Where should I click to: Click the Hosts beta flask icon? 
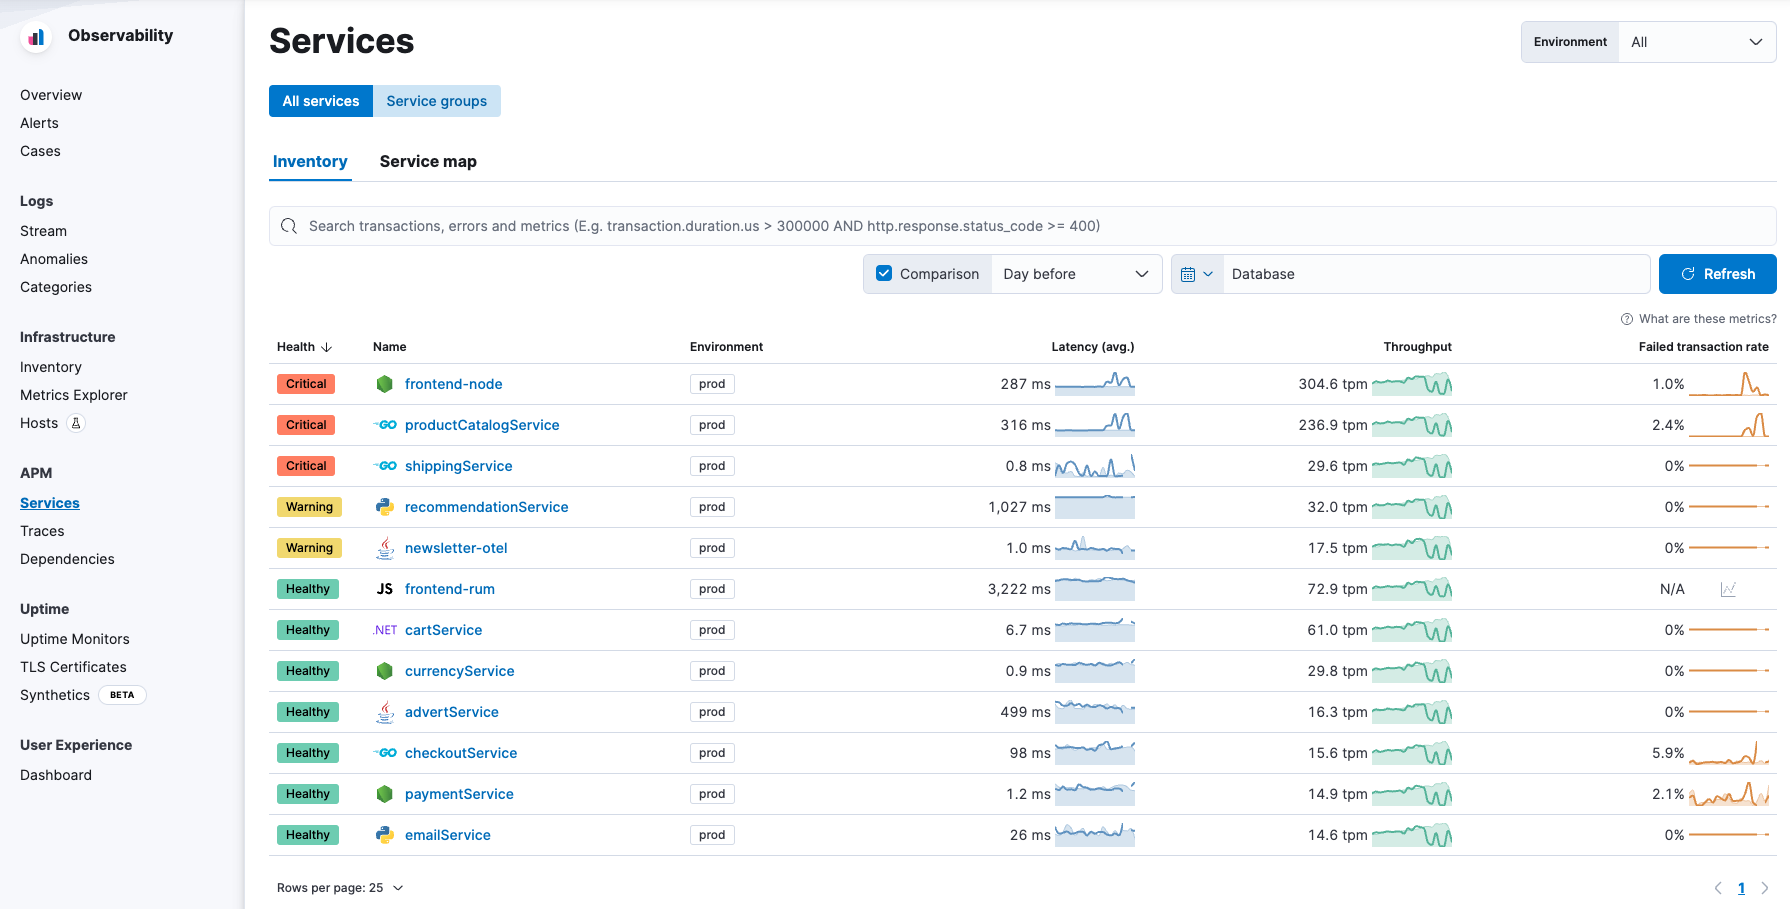76,423
